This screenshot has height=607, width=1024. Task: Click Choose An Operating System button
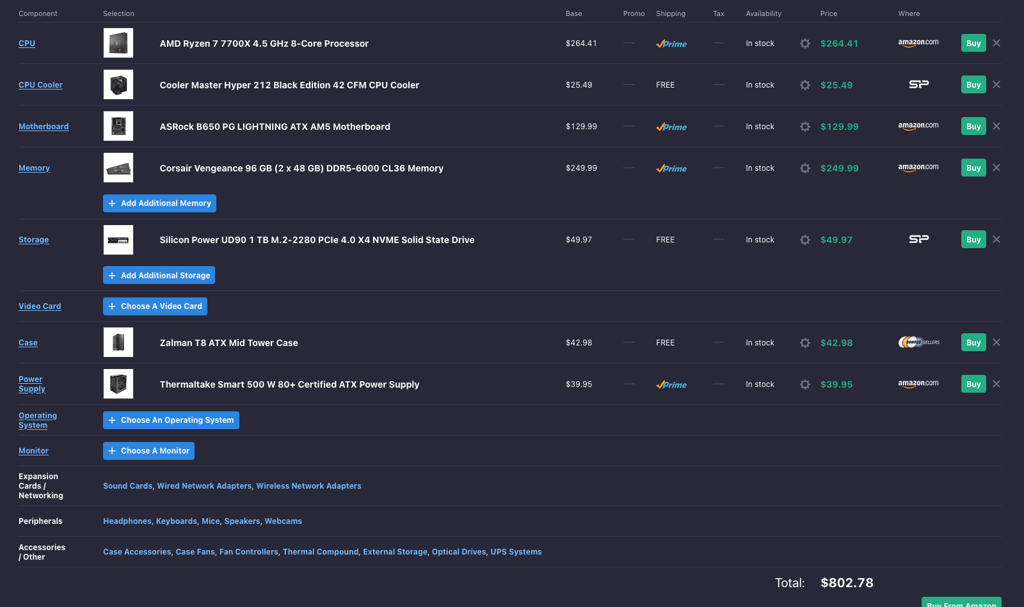pos(171,420)
